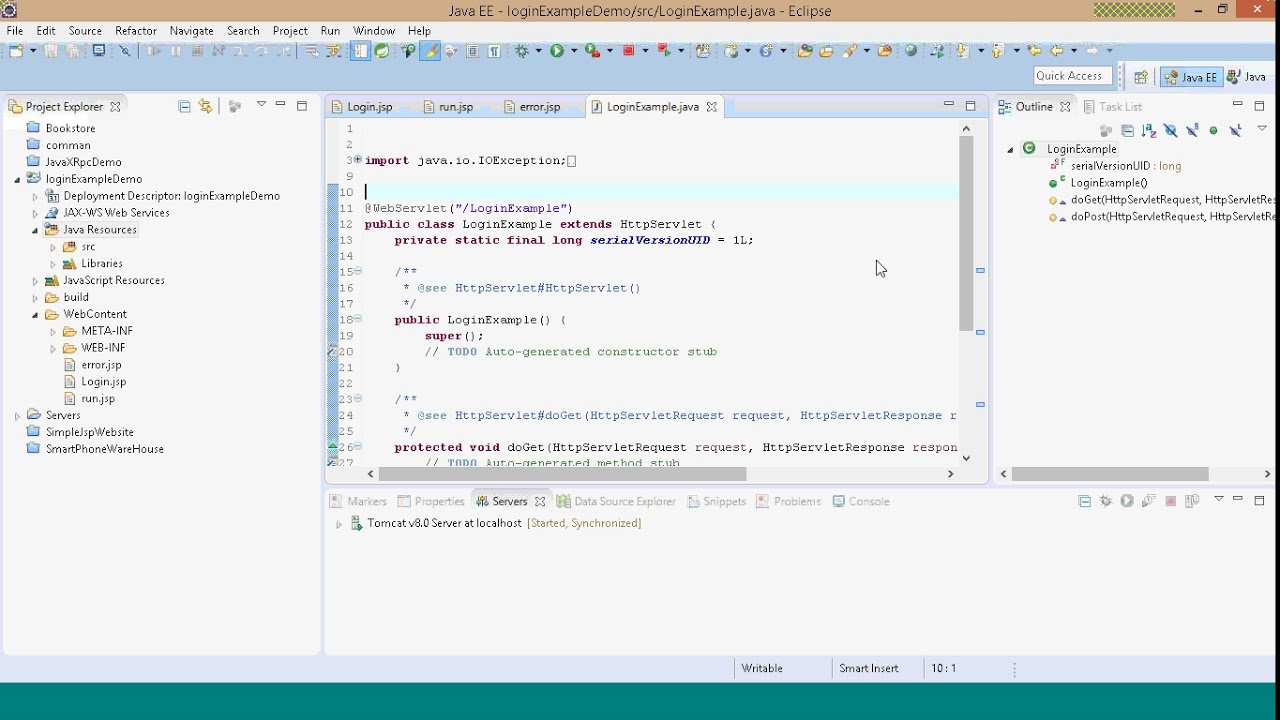Toggle Show Whitespace Characters button
This screenshot has width=1280, height=720.
(494, 50)
